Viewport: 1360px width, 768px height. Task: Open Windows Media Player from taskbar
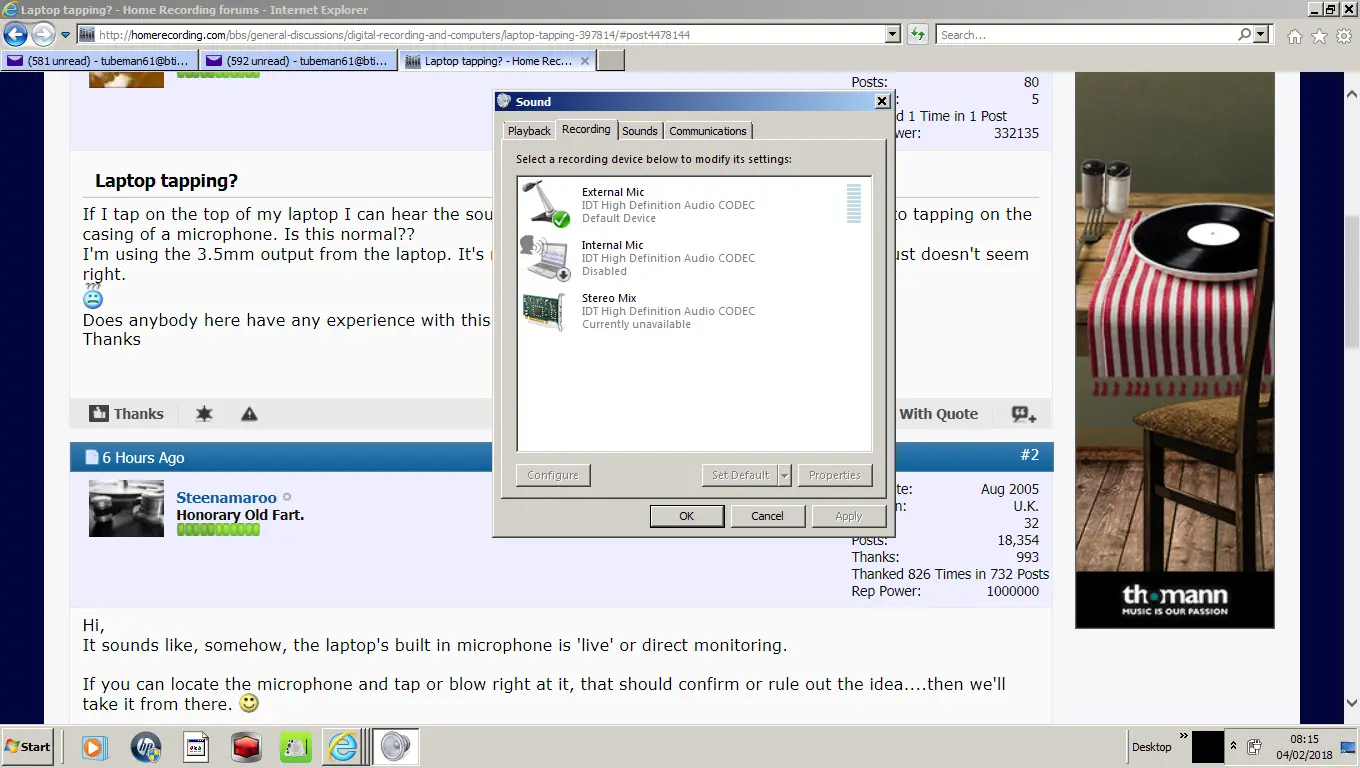(93, 747)
